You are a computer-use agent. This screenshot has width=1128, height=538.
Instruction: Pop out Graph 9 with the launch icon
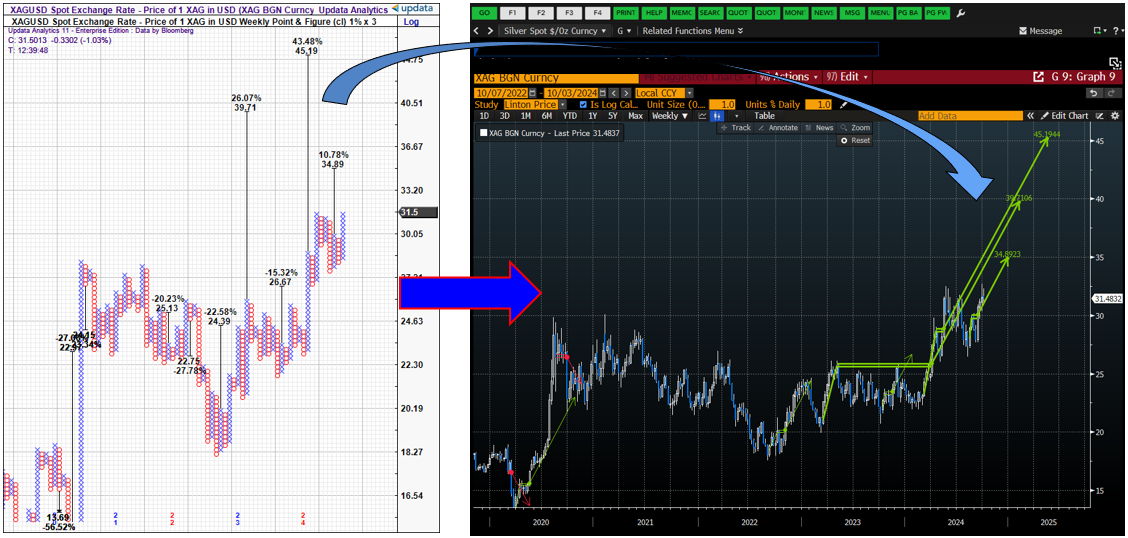pyautogui.click(x=1038, y=77)
